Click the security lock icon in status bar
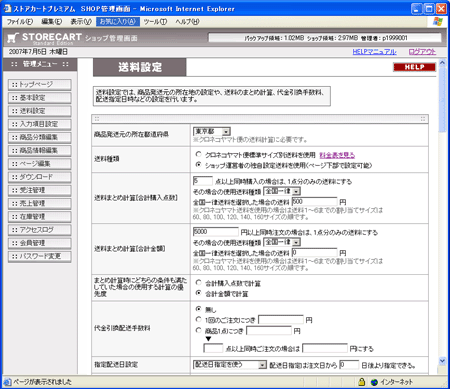 (362, 382)
